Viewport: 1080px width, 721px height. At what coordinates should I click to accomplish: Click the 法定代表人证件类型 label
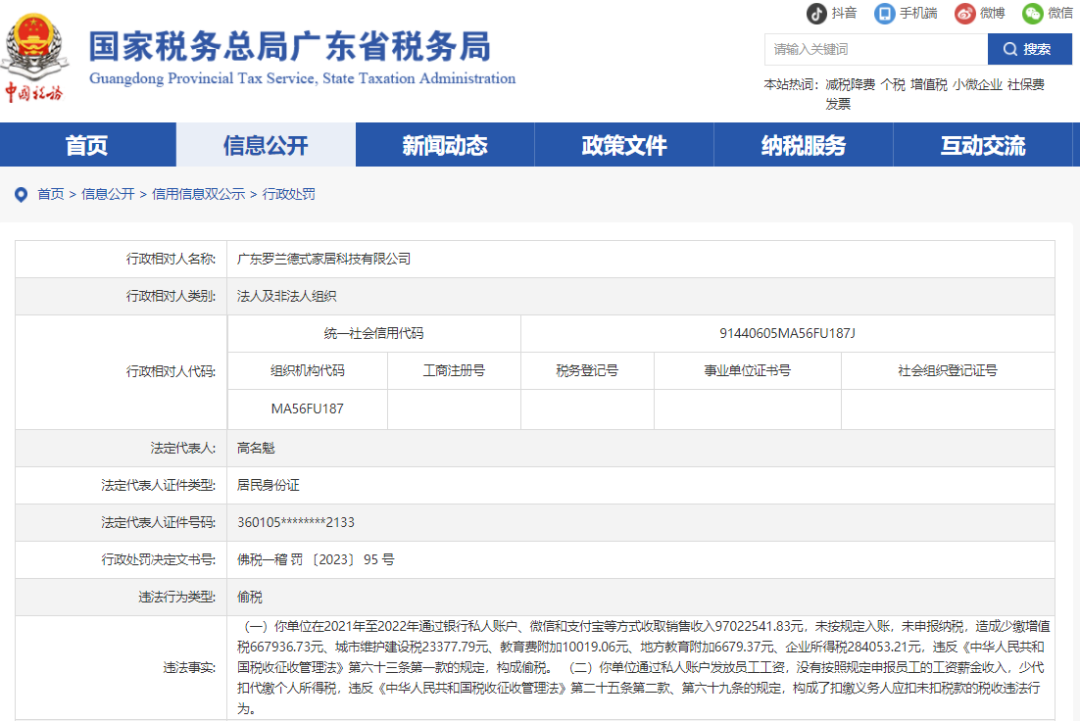tap(158, 485)
